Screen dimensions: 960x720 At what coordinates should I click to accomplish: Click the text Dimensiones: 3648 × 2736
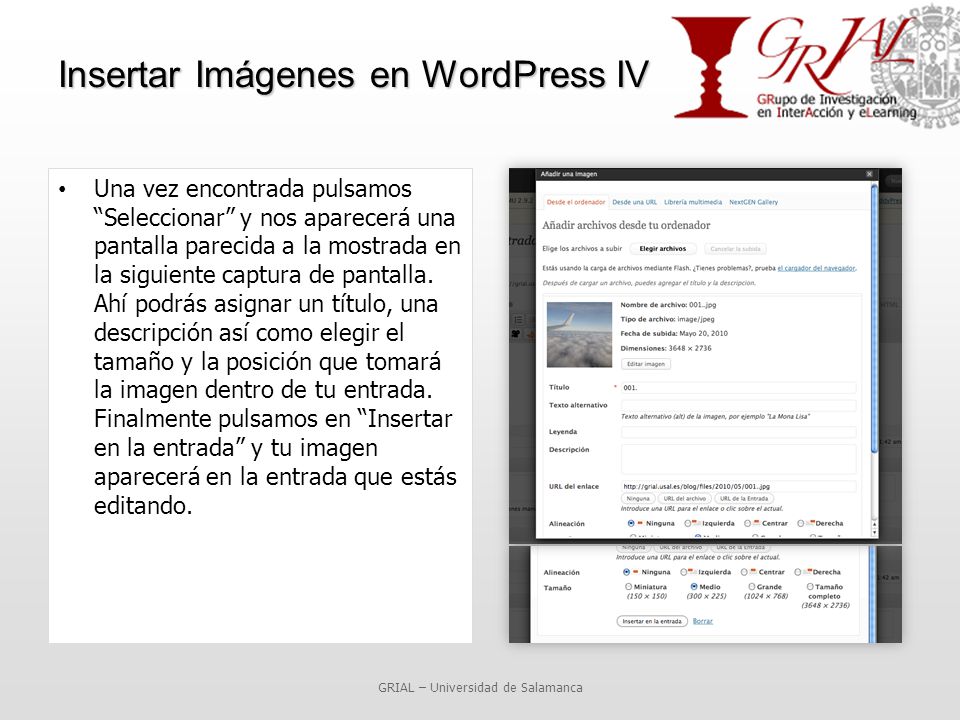point(666,348)
